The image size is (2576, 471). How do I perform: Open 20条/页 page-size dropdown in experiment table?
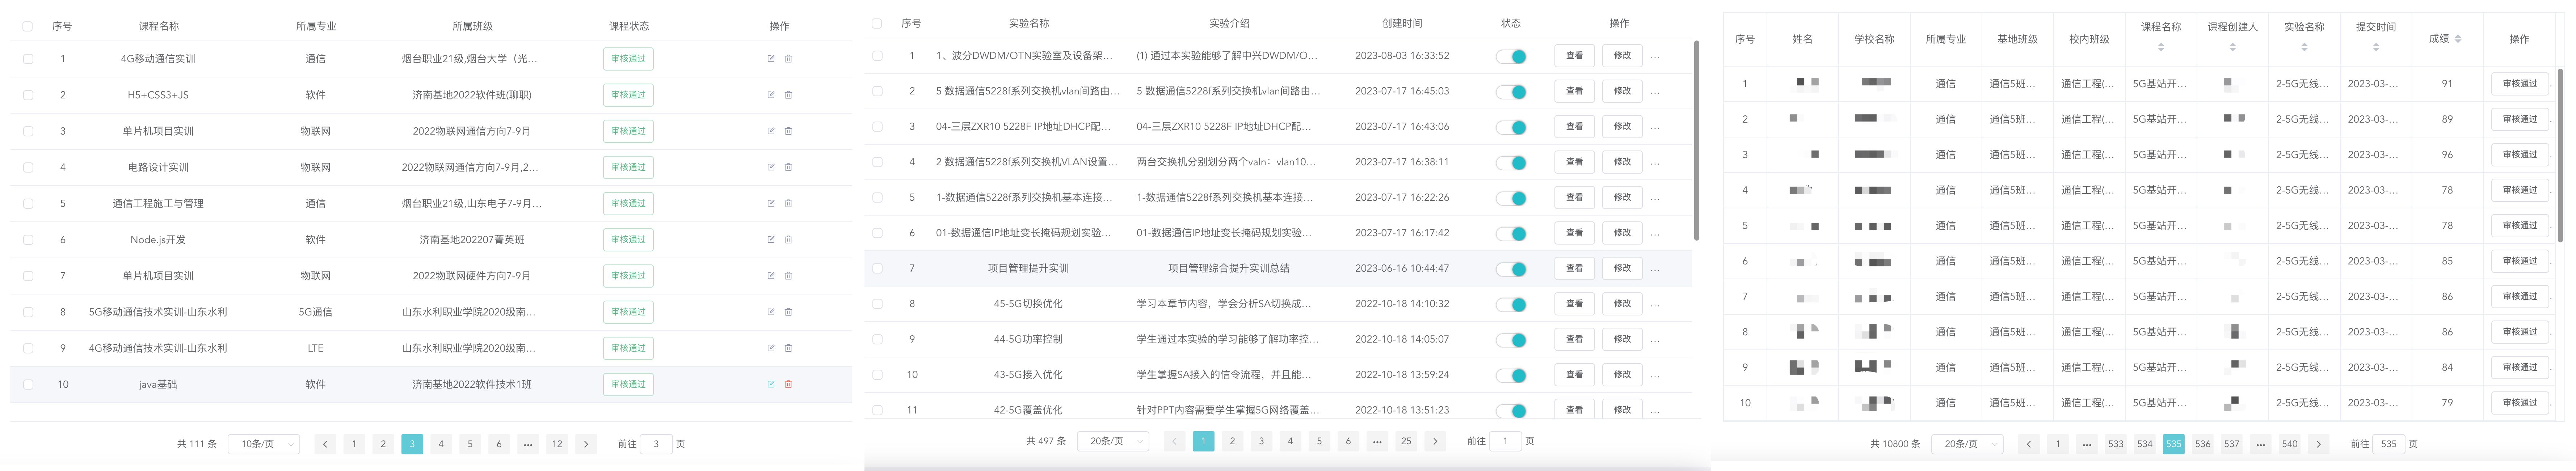click(1113, 441)
